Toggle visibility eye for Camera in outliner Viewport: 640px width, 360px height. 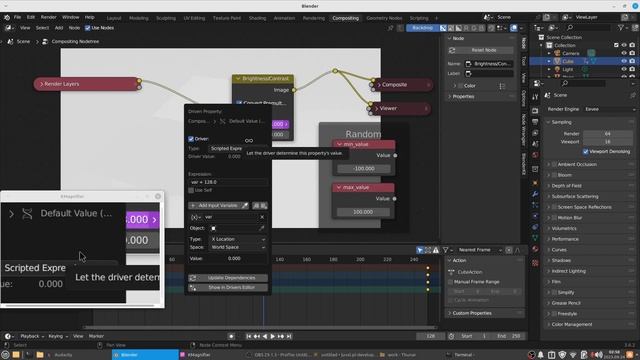pos(624,53)
